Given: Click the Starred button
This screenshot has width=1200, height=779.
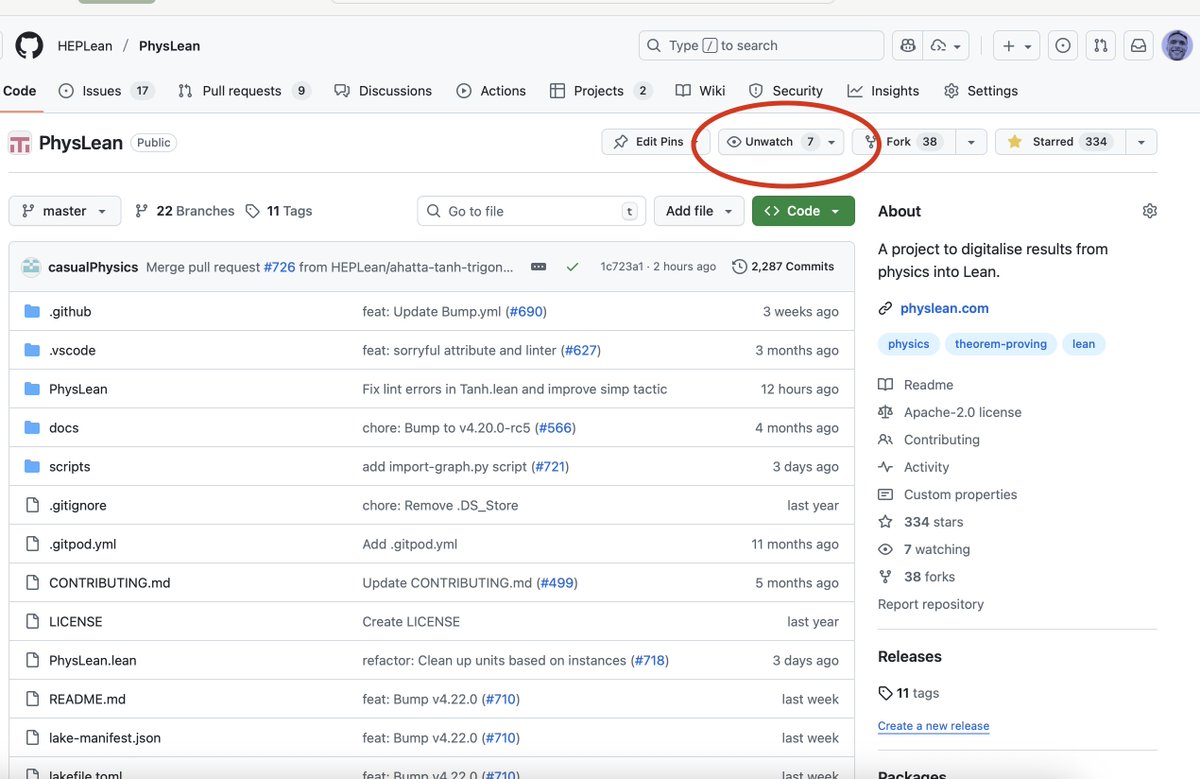Looking at the screenshot, I should tap(1060, 142).
